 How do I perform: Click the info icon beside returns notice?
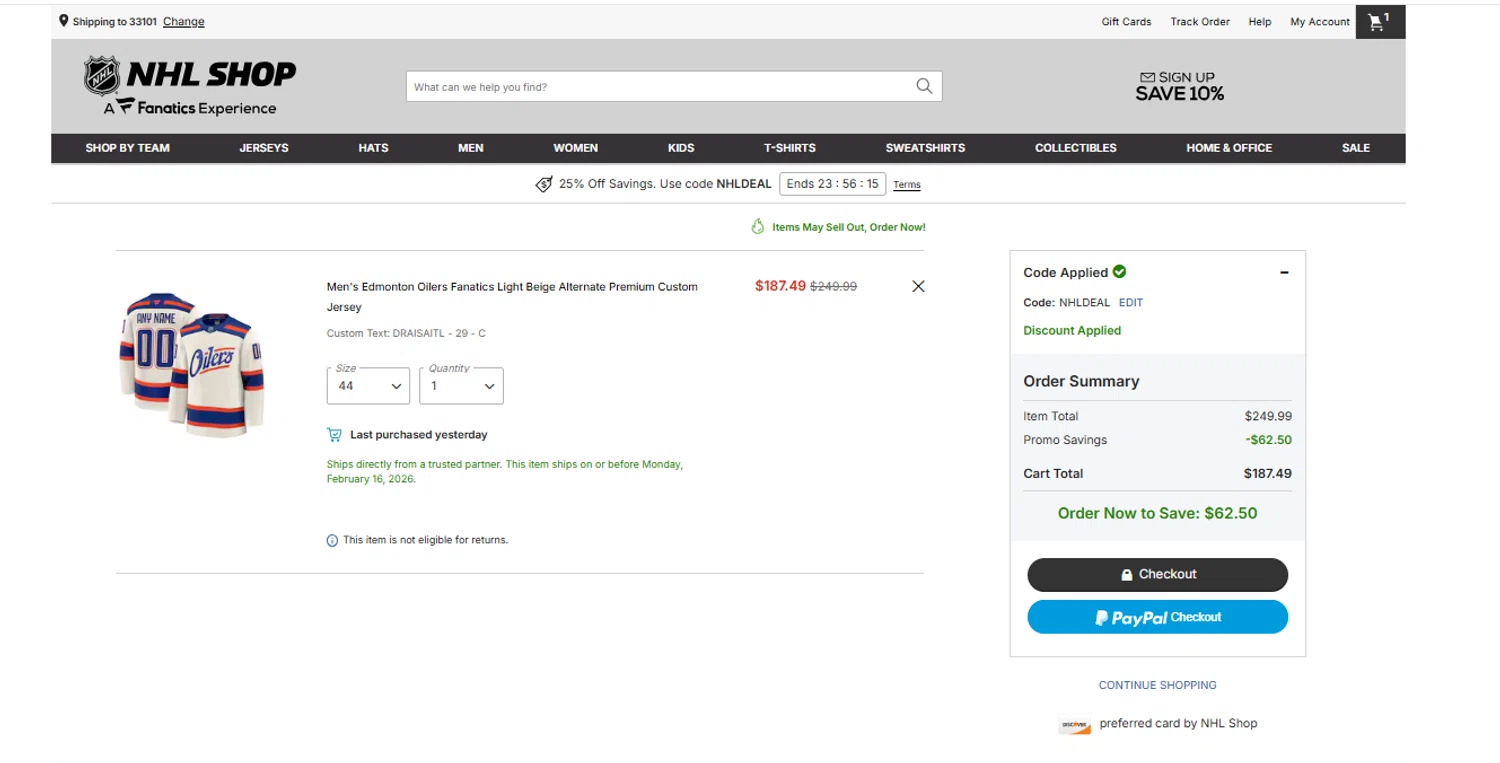click(x=333, y=540)
